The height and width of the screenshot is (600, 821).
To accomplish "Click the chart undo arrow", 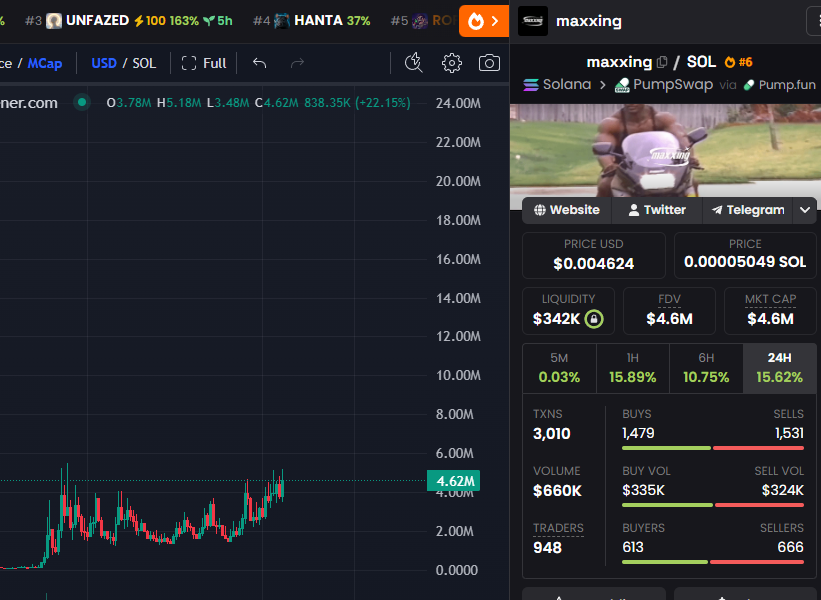I will tap(260, 63).
